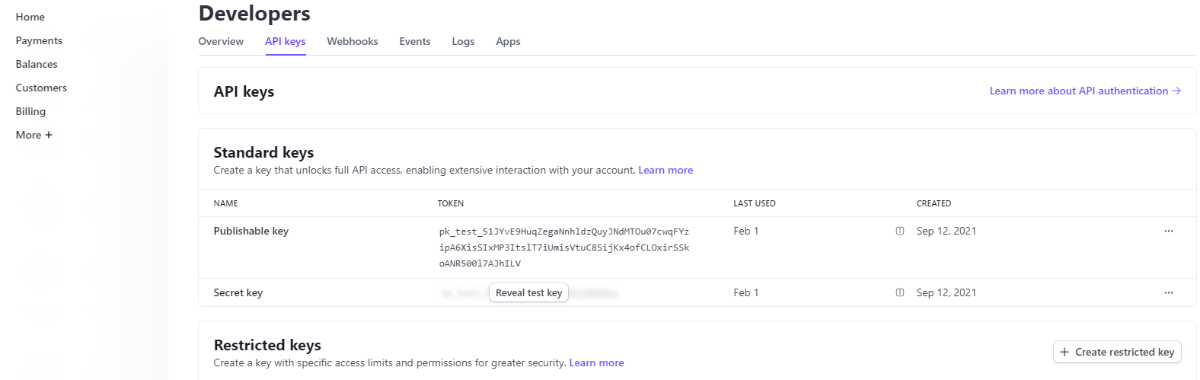Open the Logs tab

(x=463, y=41)
